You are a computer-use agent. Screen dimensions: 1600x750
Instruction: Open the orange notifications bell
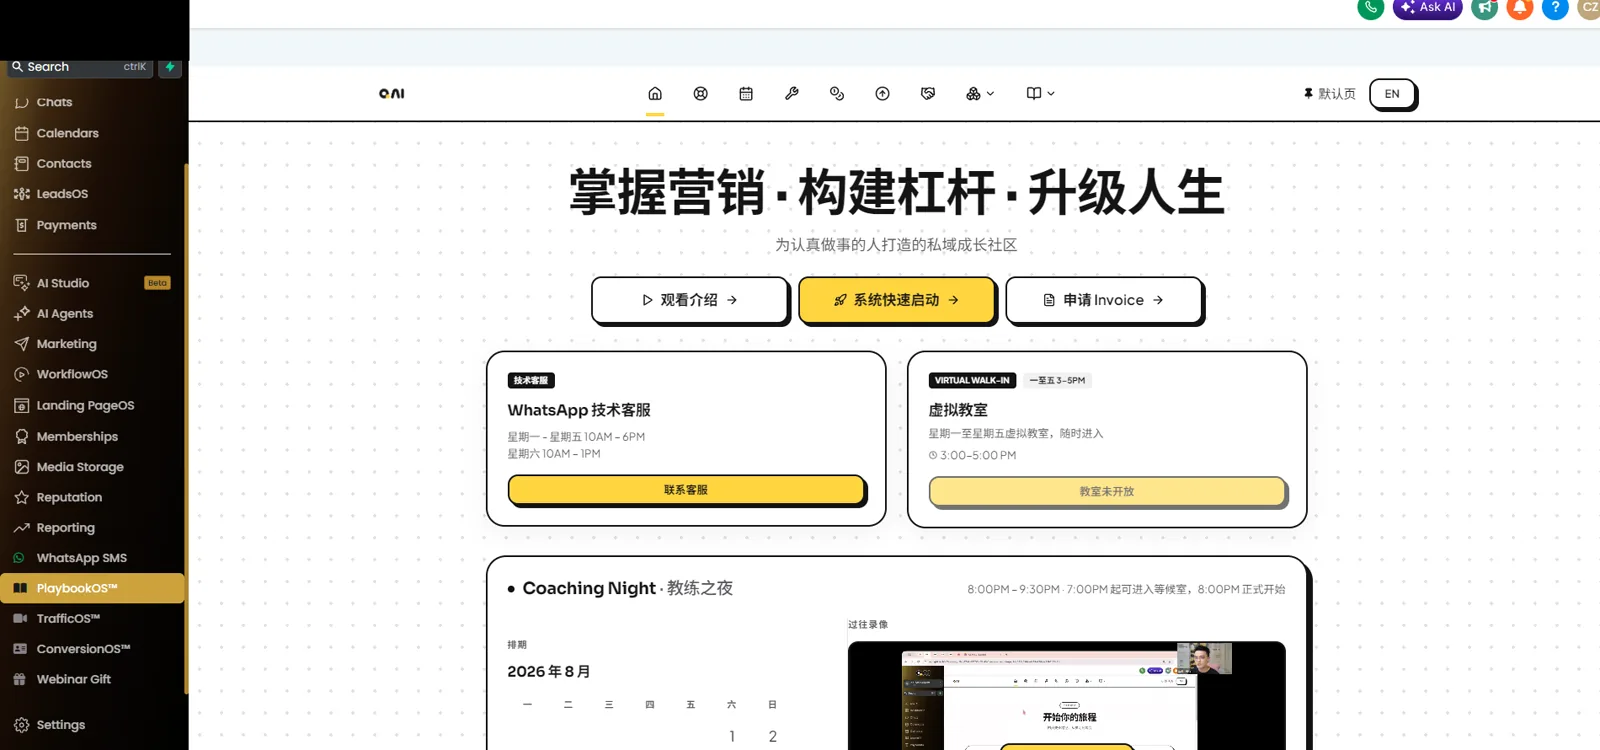[x=1520, y=7]
